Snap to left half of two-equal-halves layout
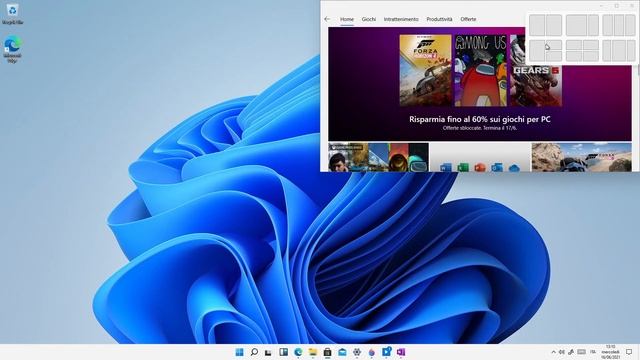 point(537,25)
